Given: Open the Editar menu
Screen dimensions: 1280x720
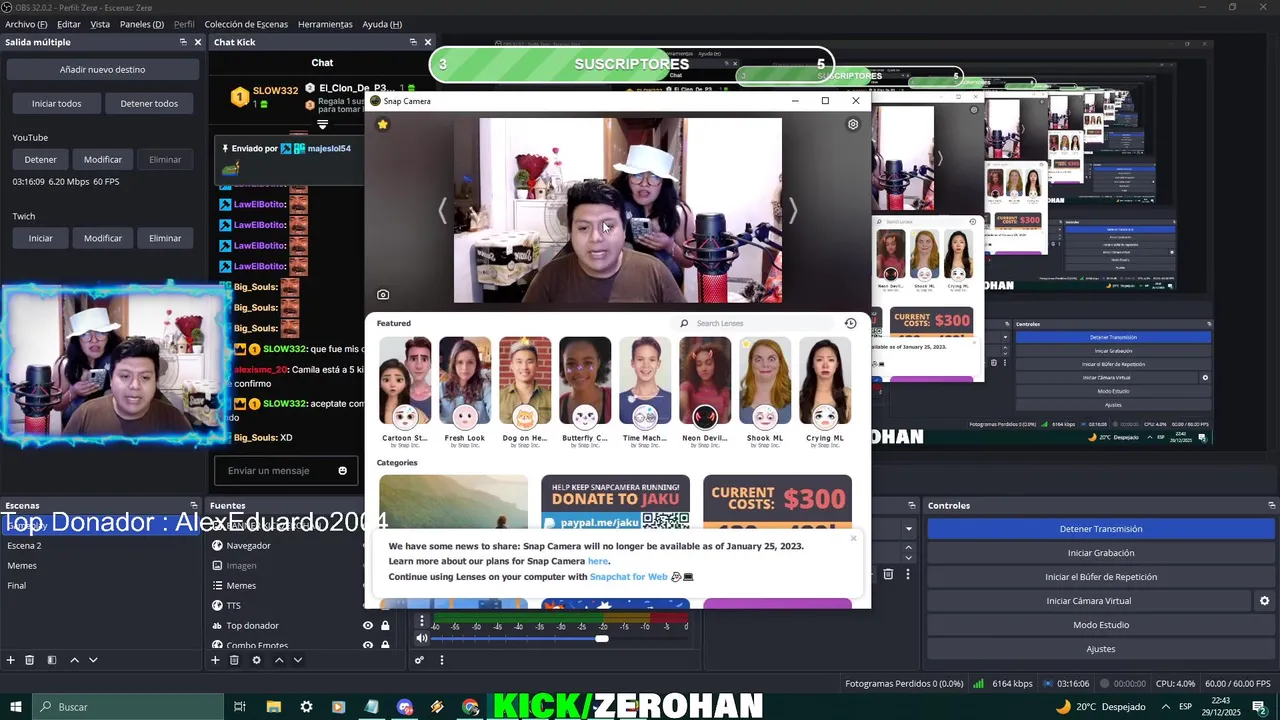Looking at the screenshot, I should coord(69,24).
